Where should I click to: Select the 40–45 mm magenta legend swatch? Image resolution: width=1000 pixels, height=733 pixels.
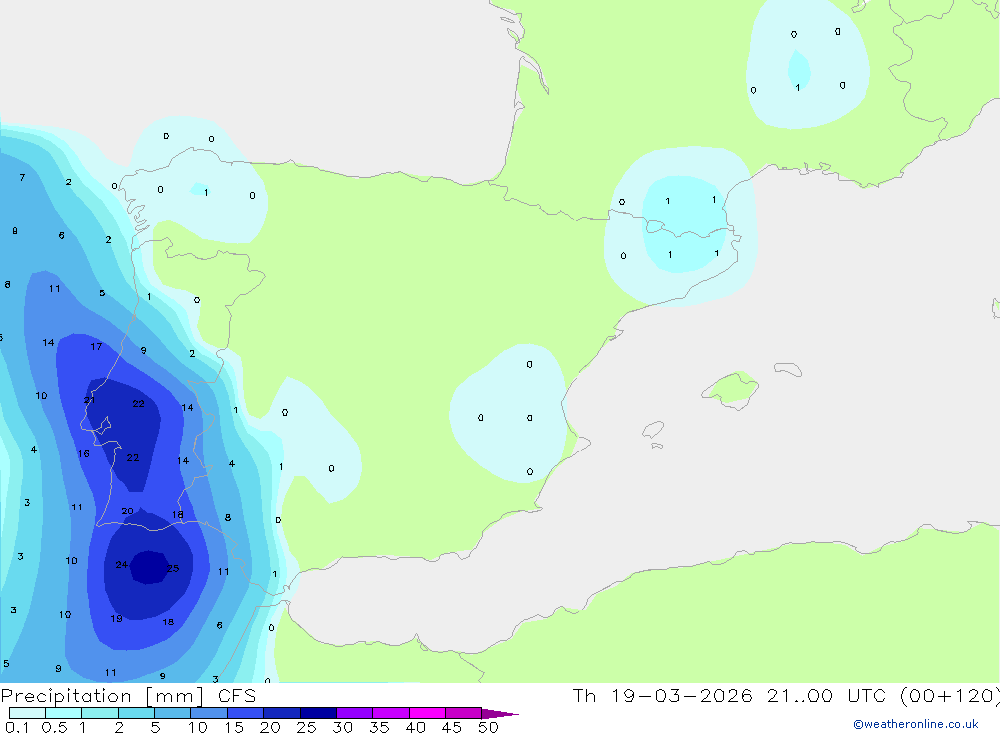tap(427, 713)
